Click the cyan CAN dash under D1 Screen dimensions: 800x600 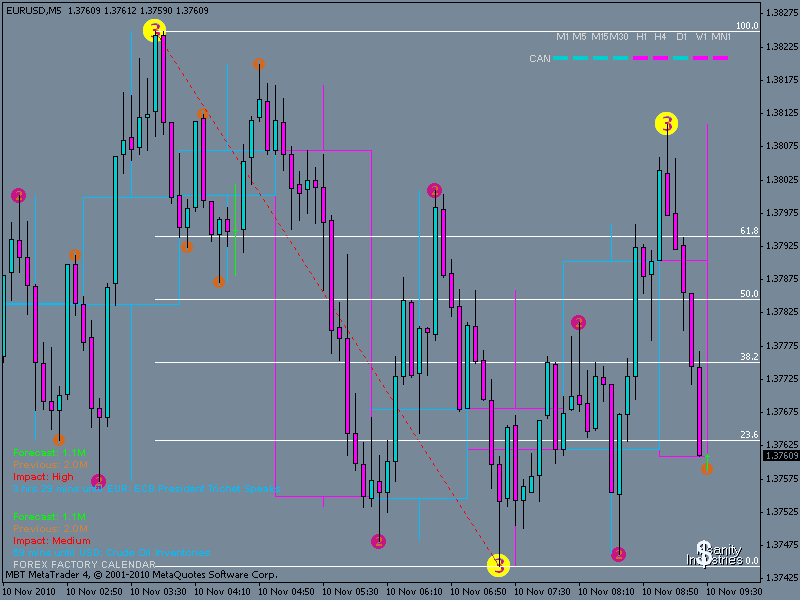click(x=681, y=58)
